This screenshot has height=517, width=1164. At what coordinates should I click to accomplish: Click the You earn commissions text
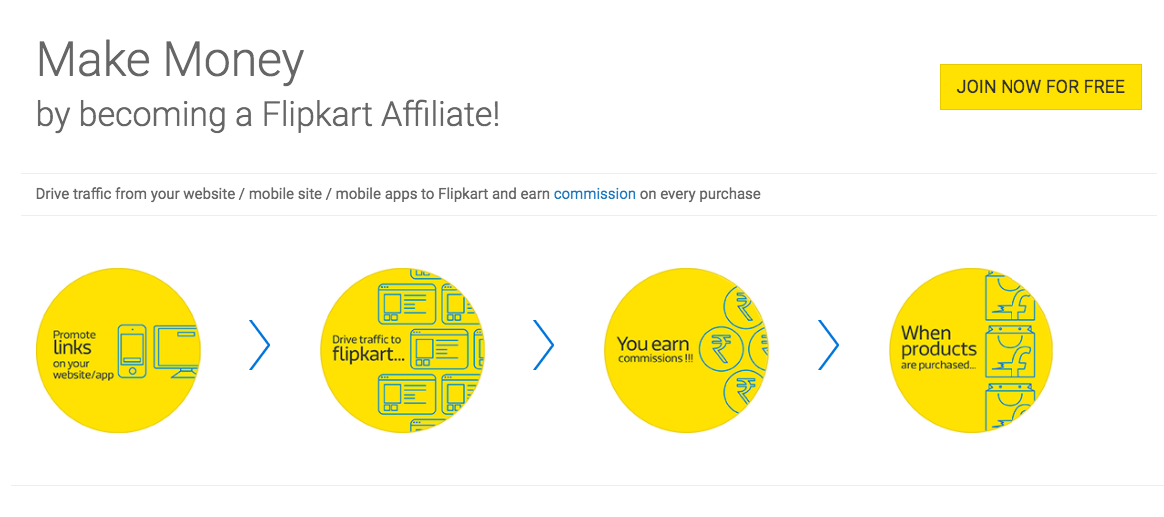(653, 351)
